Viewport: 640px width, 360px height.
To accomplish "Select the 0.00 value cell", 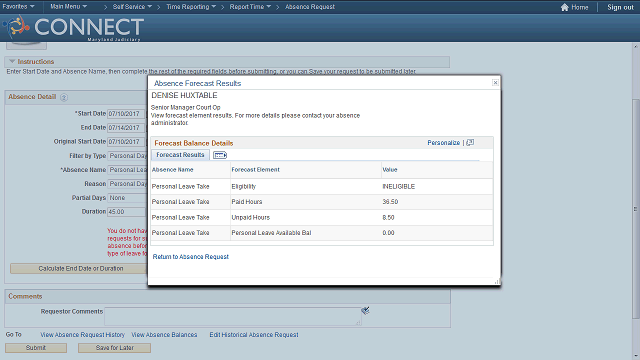I will pyautogui.click(x=388, y=233).
